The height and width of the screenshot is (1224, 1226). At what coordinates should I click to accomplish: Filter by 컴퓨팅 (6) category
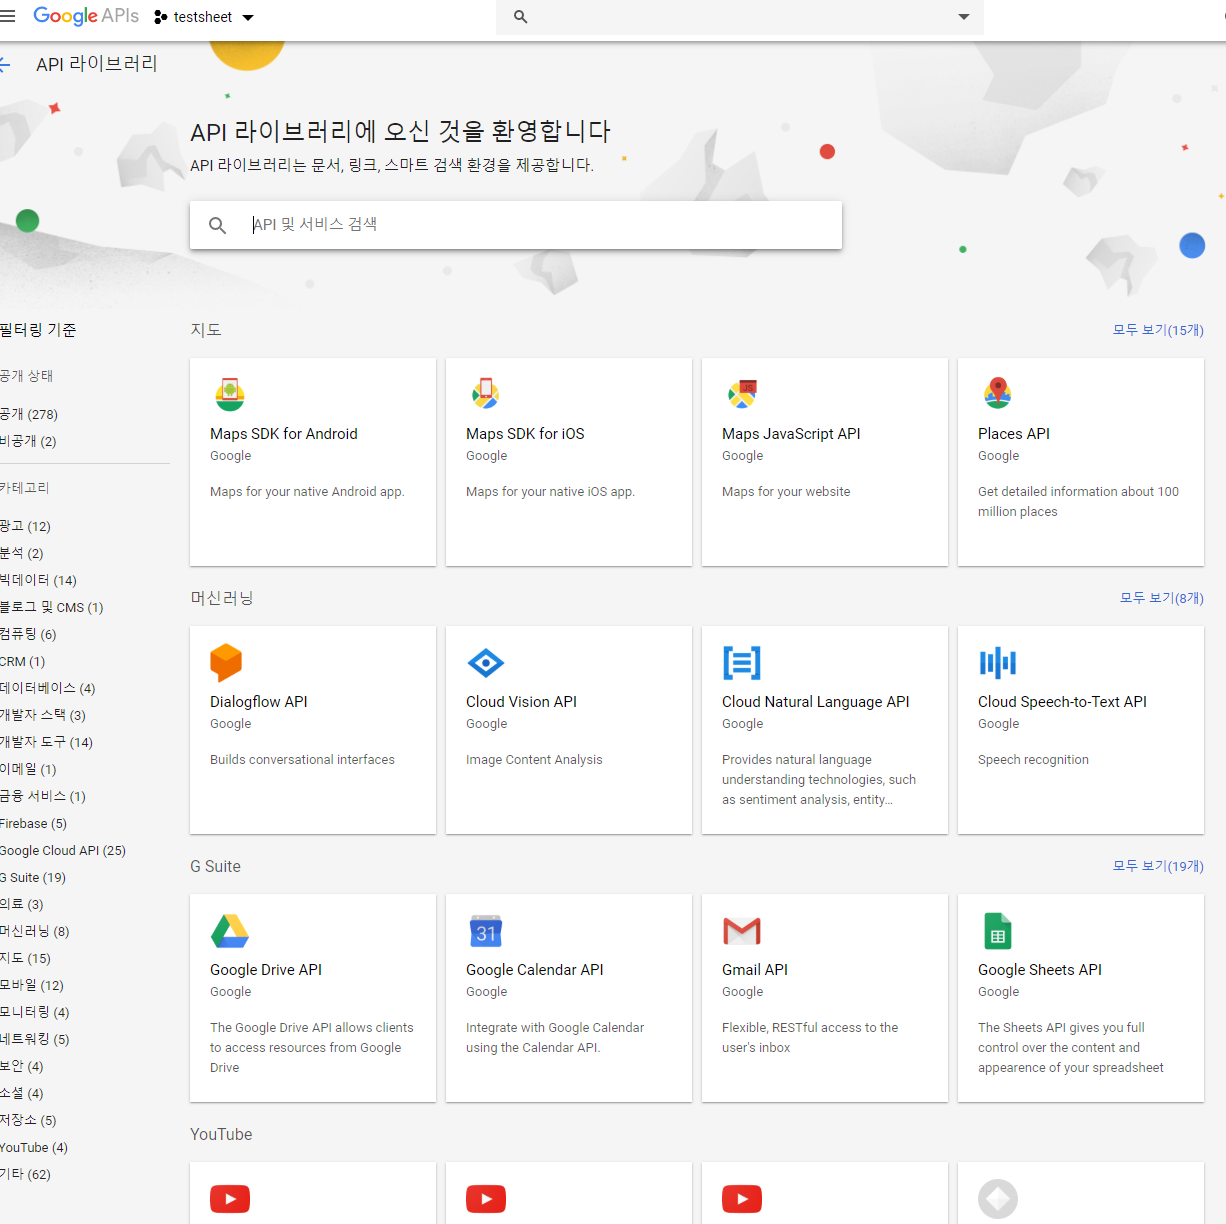pyautogui.click(x=28, y=634)
